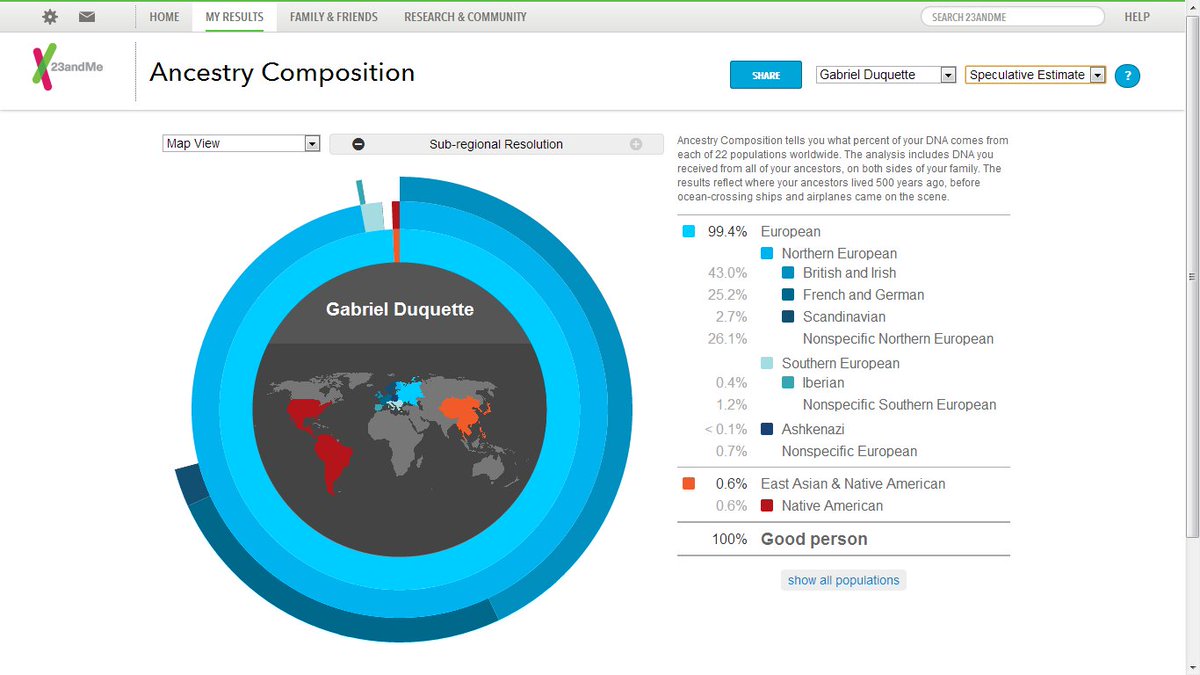Click the Gabriel Duquette chart center title
1200x675 pixels.
[x=400, y=310]
